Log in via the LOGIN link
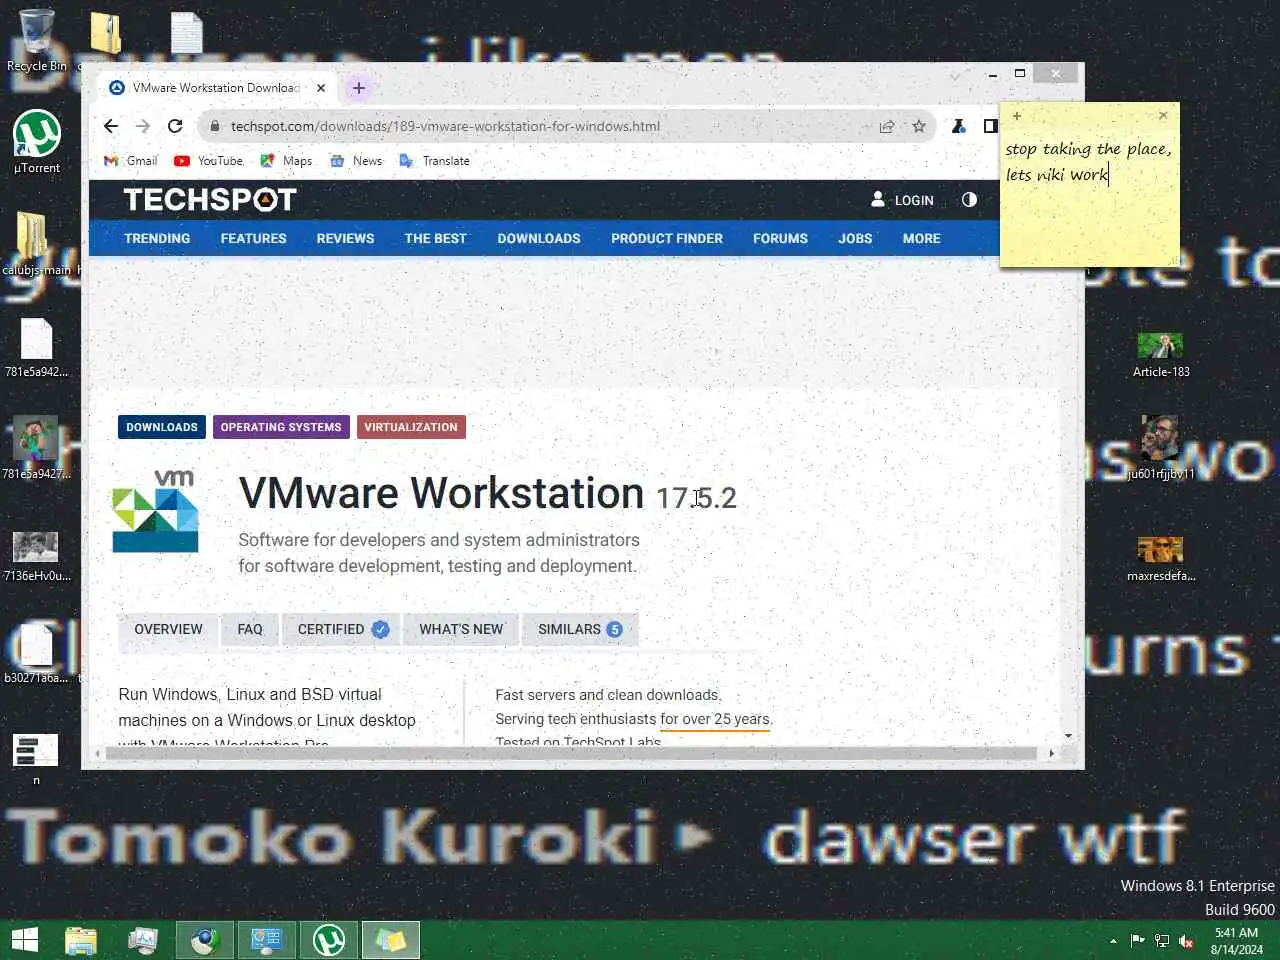Screen dimensions: 1280x960 (x=902, y=200)
